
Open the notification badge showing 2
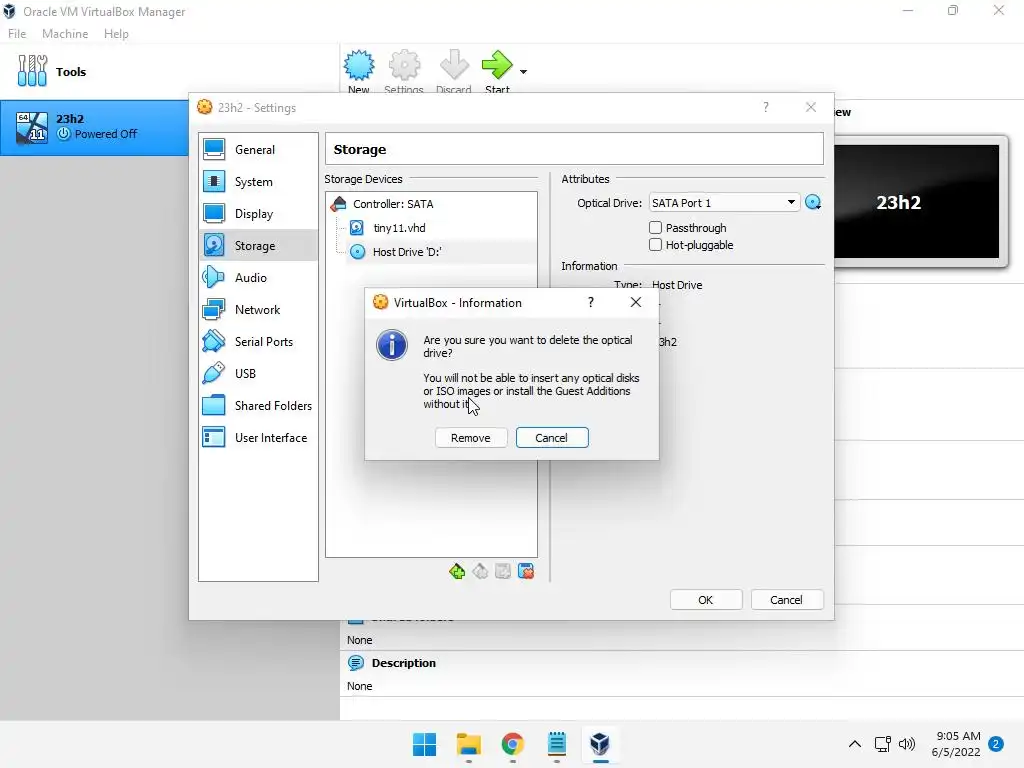996,744
